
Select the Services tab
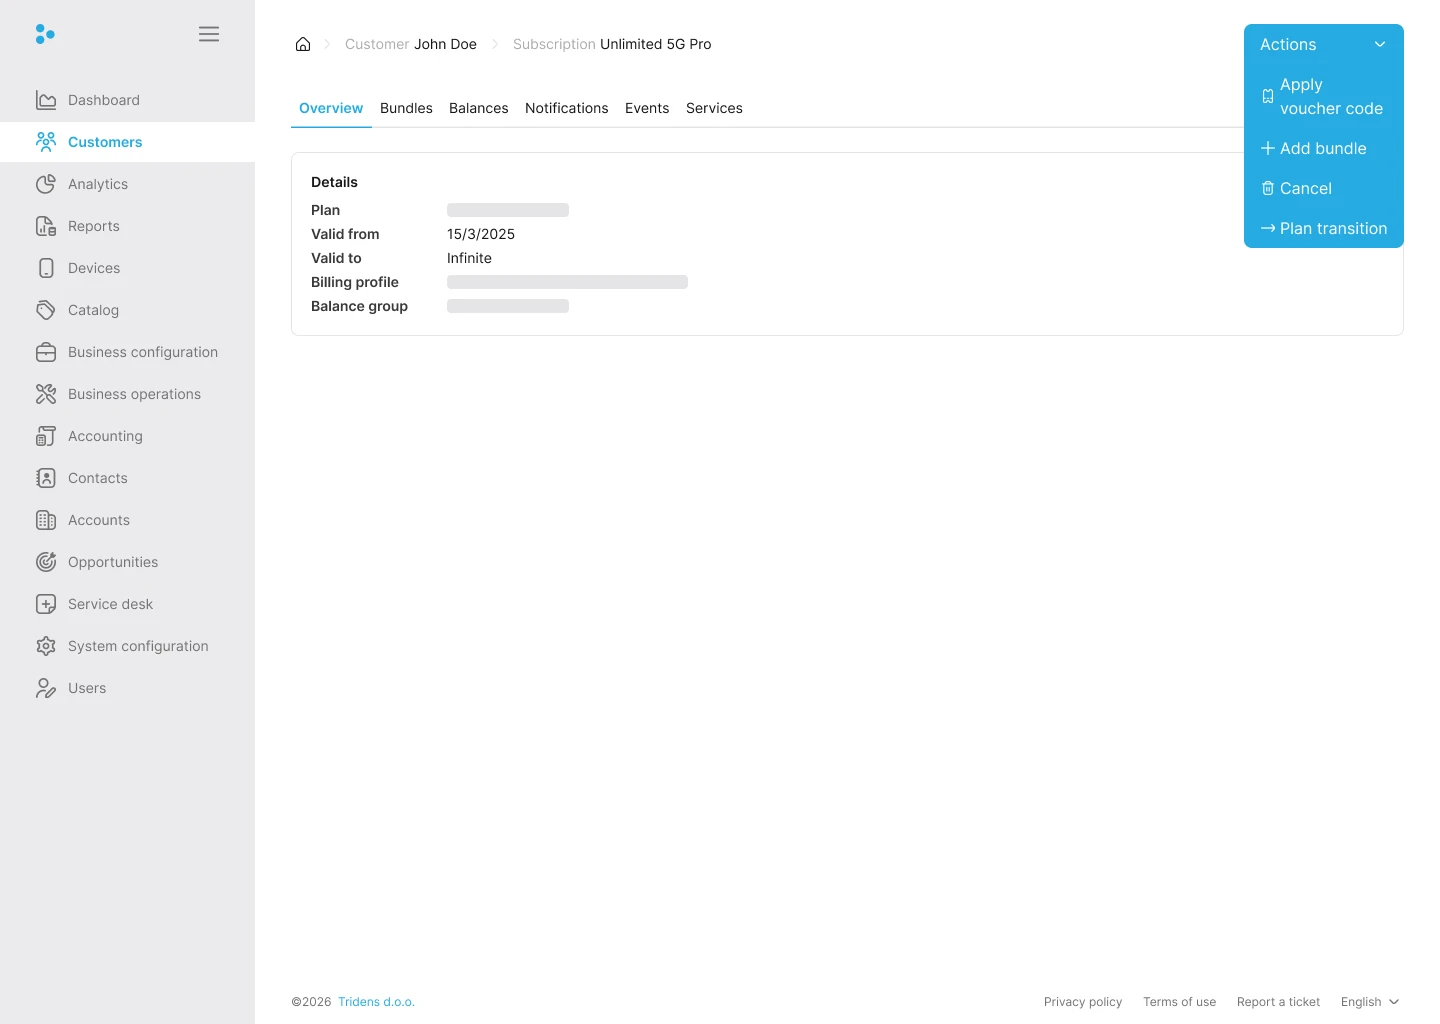click(x=714, y=108)
